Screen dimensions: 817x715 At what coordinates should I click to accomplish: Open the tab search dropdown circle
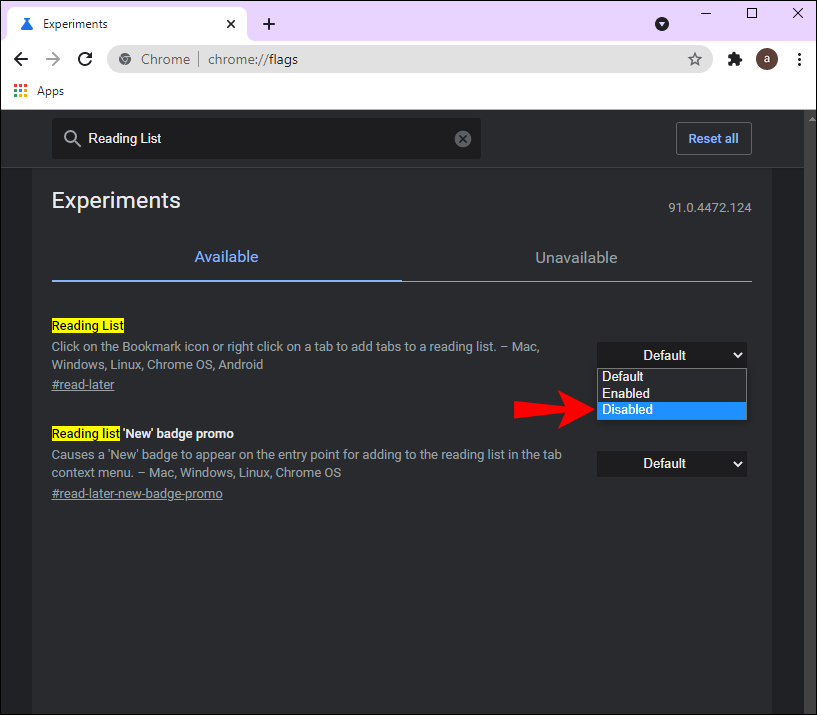[x=662, y=24]
